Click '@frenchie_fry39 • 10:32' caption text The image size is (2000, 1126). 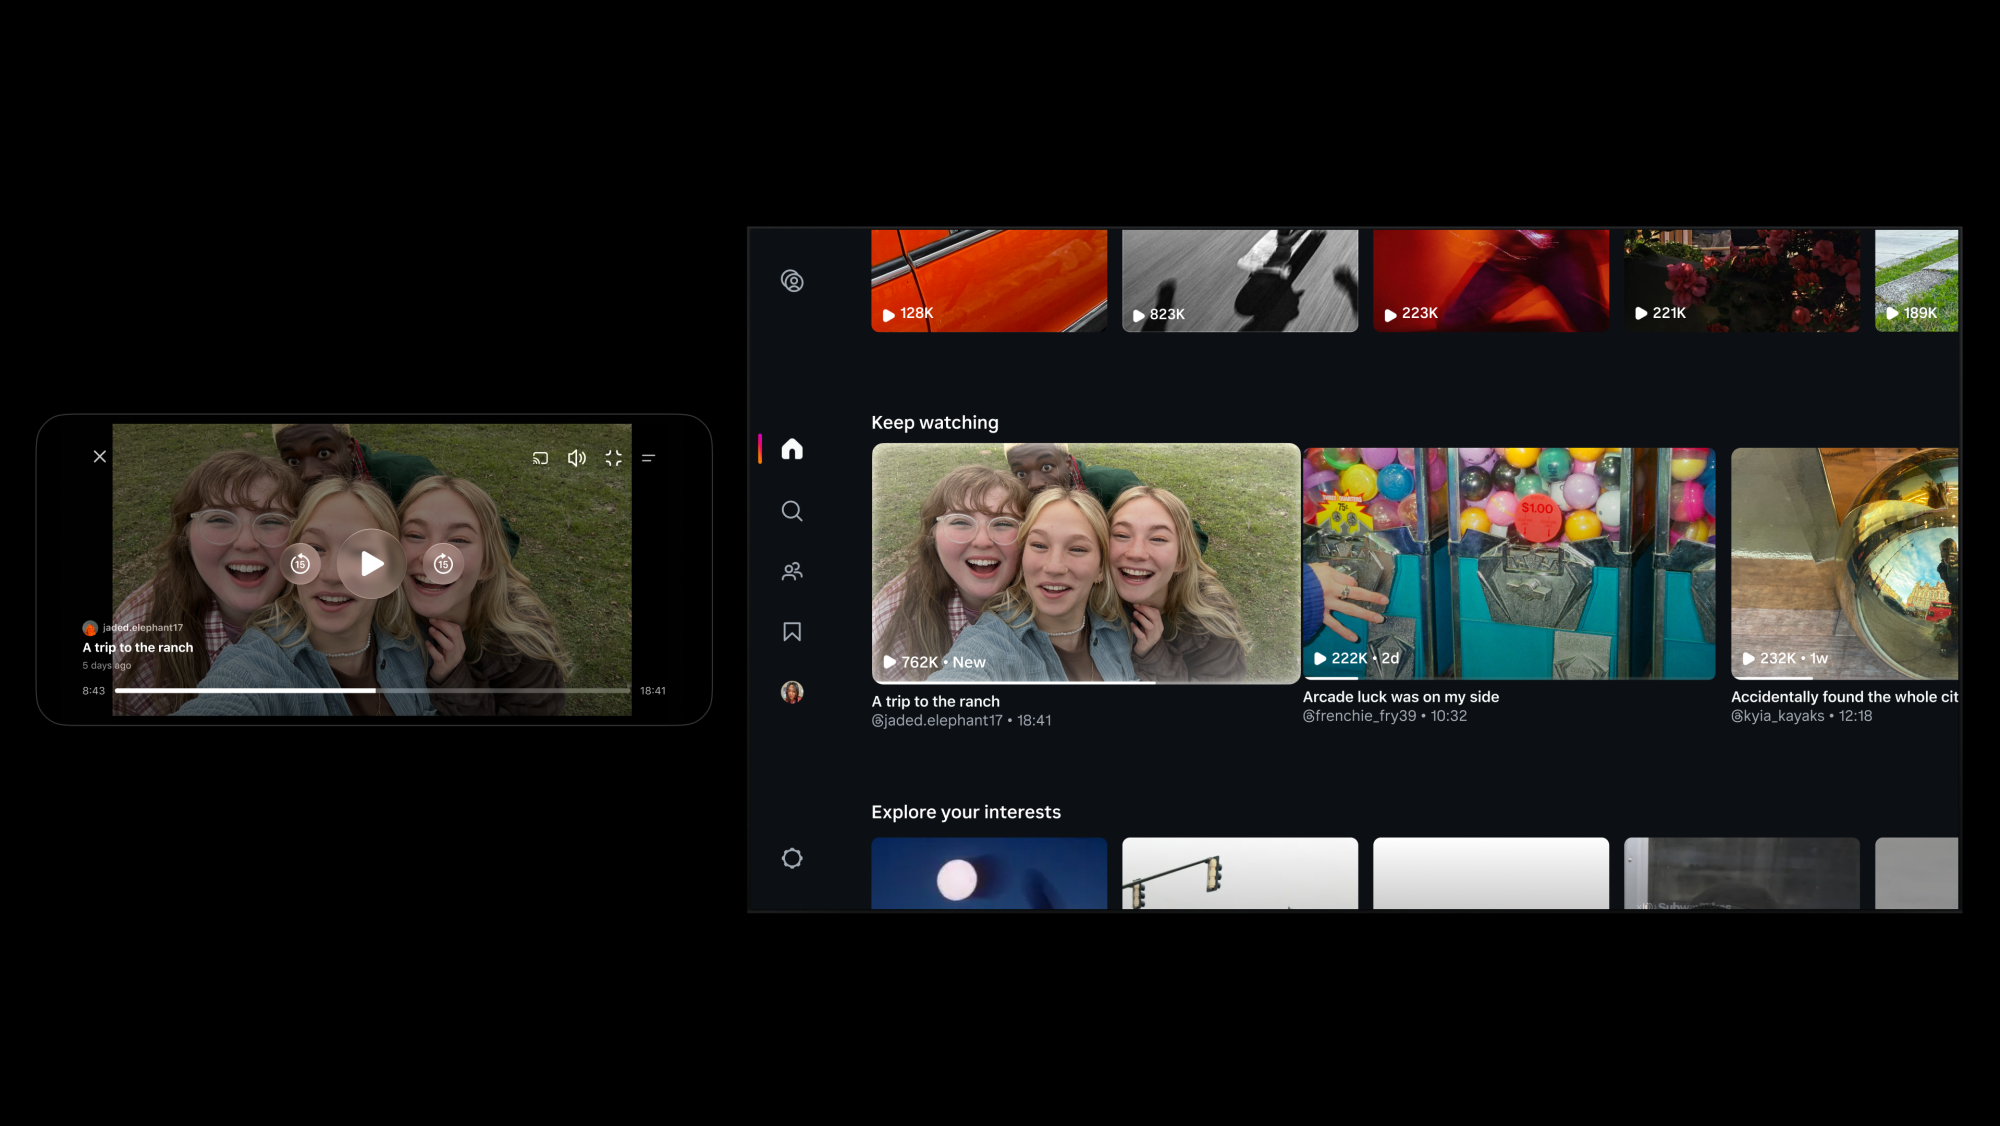[x=1385, y=716]
